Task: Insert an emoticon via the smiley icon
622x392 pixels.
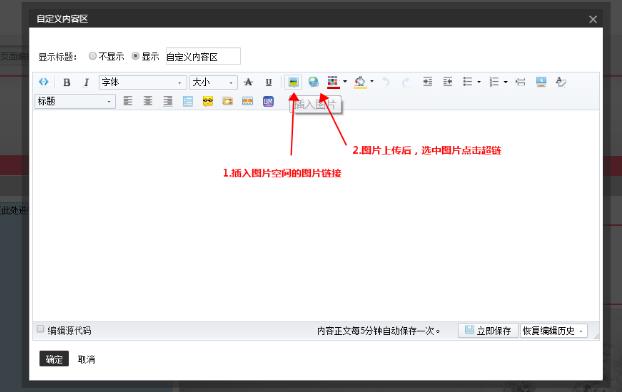Action: 208,101
